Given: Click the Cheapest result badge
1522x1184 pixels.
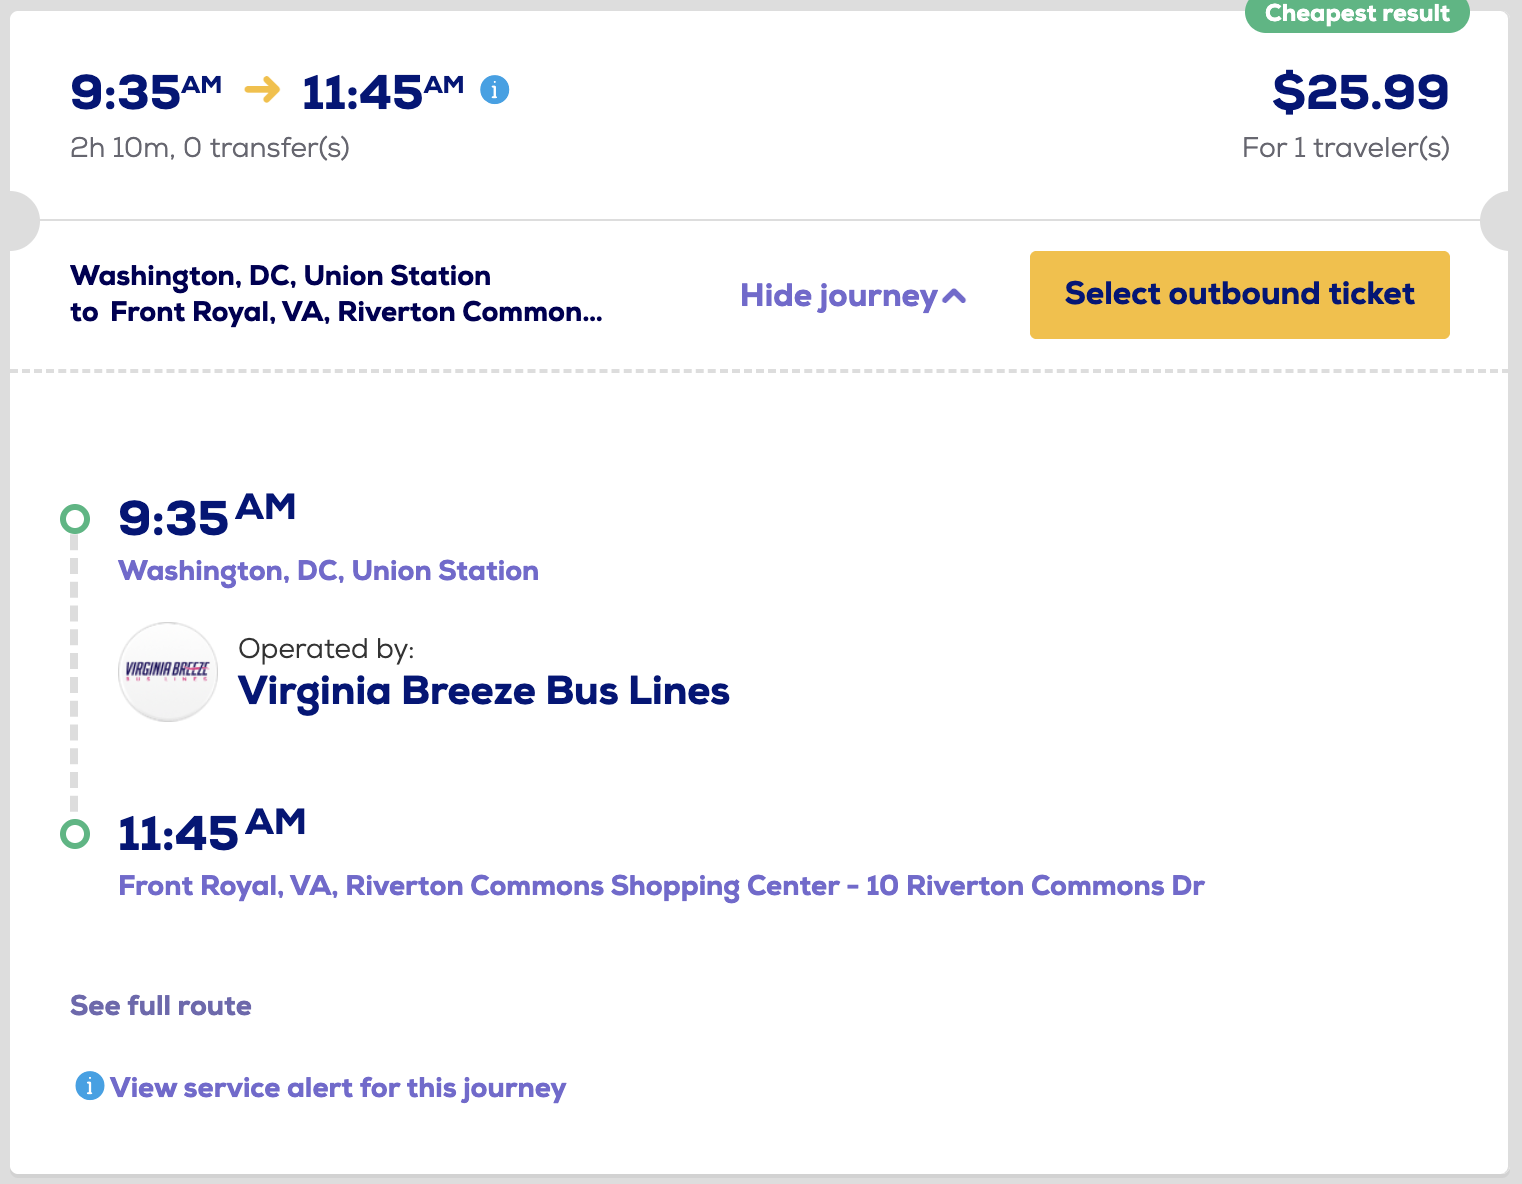Looking at the screenshot, I should [1357, 14].
